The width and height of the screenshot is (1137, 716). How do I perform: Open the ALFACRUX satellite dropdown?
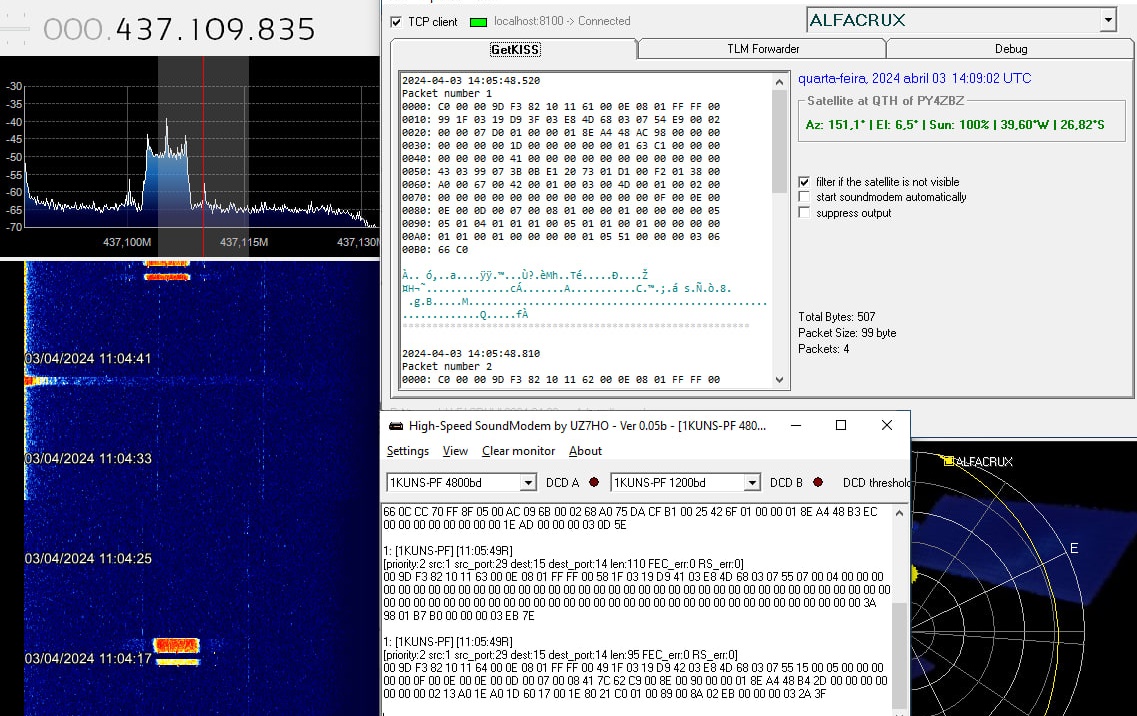click(x=1107, y=20)
